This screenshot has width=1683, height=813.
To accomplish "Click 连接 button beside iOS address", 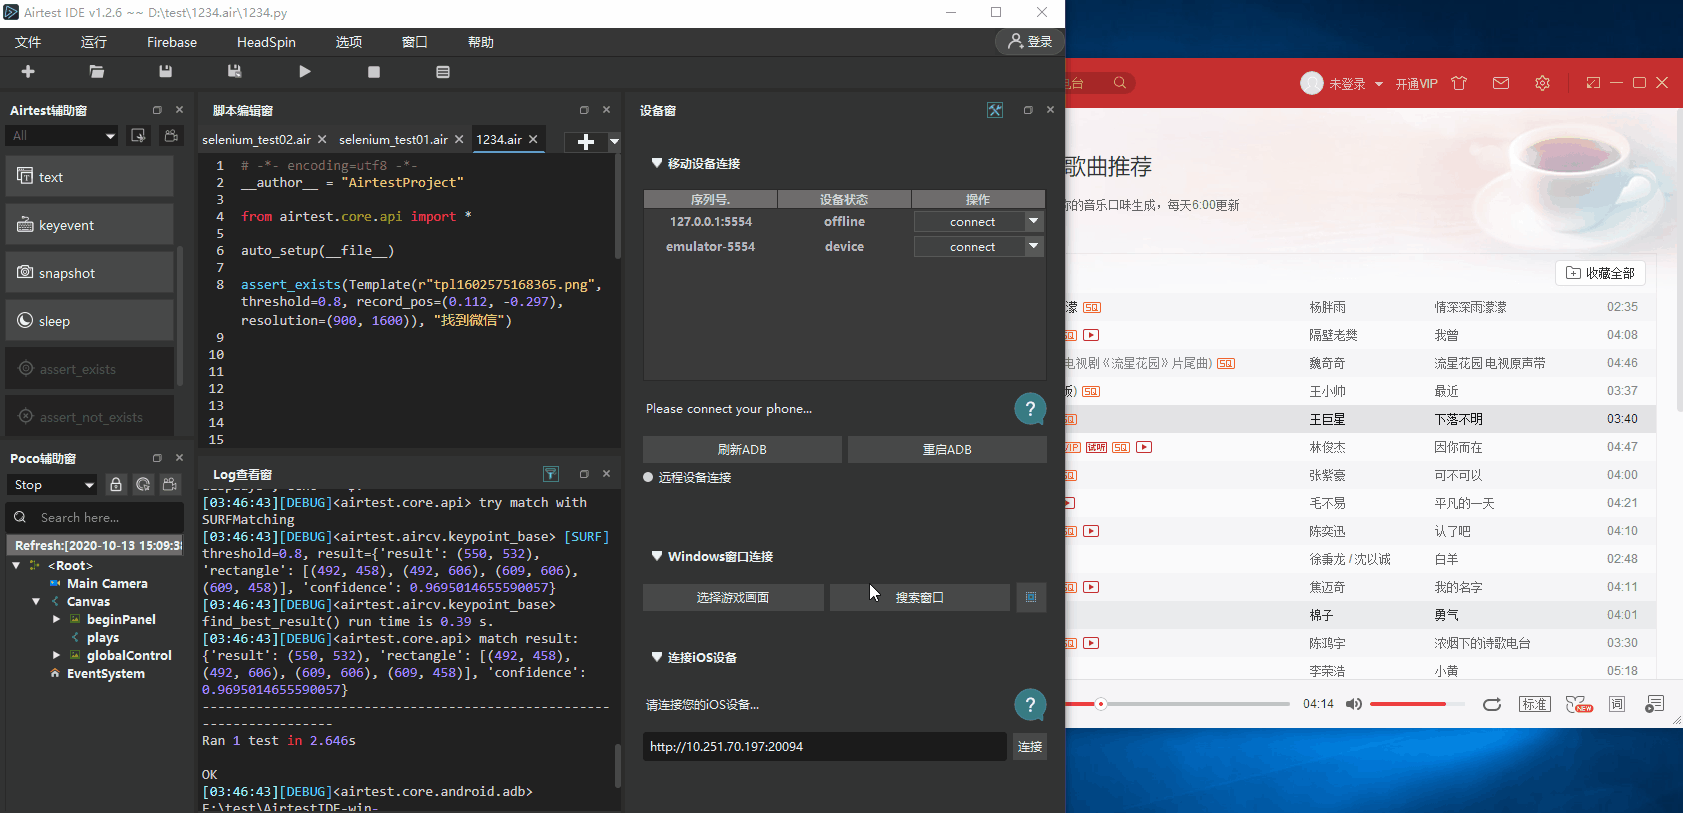I will click(1030, 747).
